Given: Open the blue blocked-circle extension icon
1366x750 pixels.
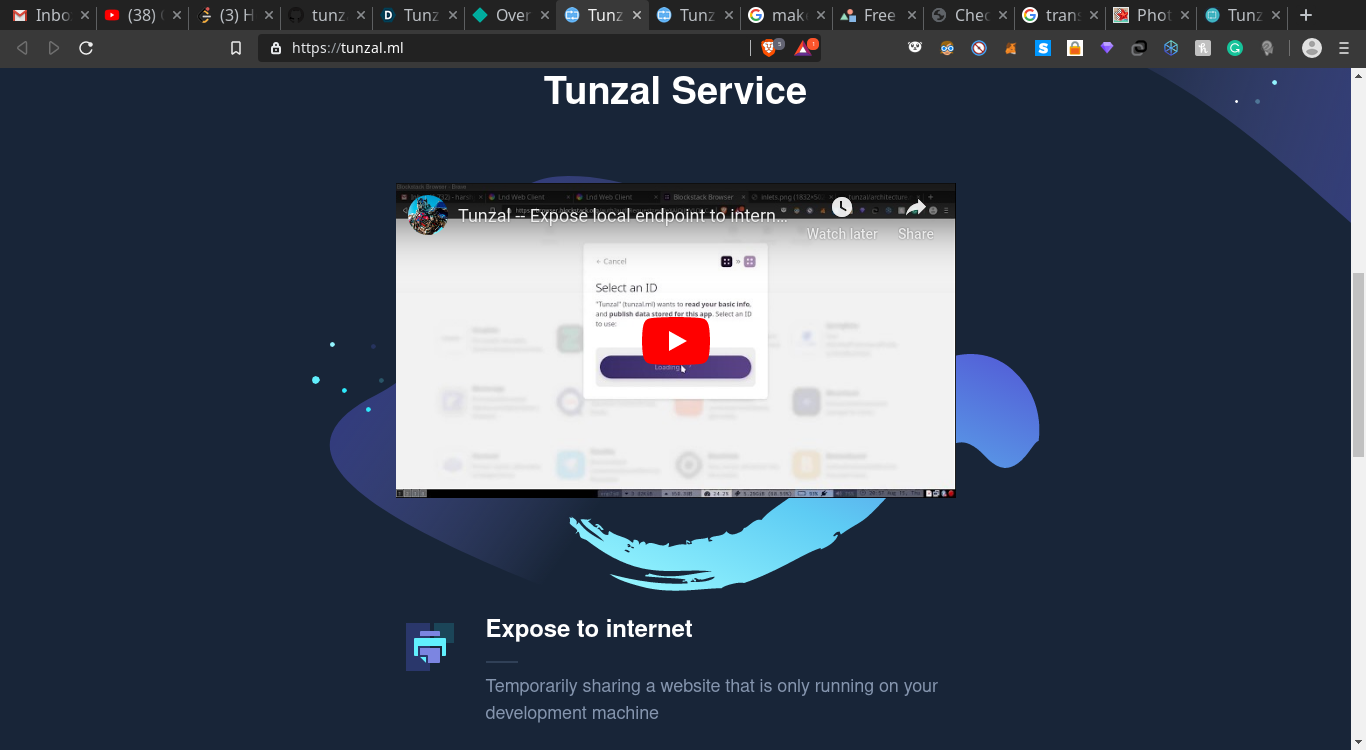Looking at the screenshot, I should click(979, 47).
